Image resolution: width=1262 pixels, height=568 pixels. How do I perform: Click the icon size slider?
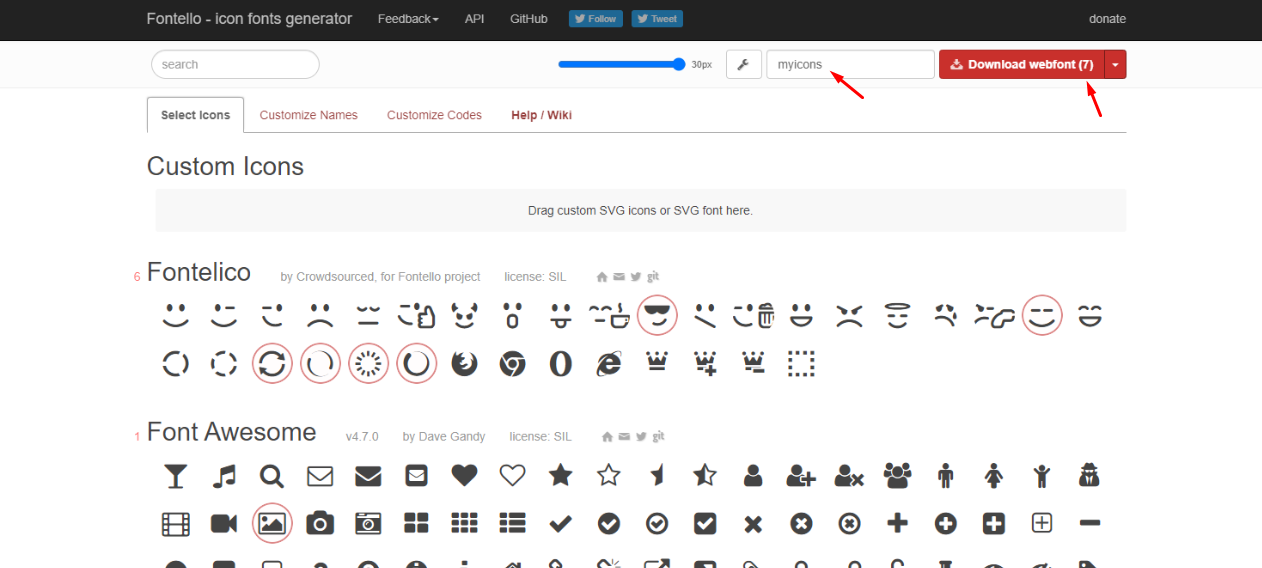620,64
